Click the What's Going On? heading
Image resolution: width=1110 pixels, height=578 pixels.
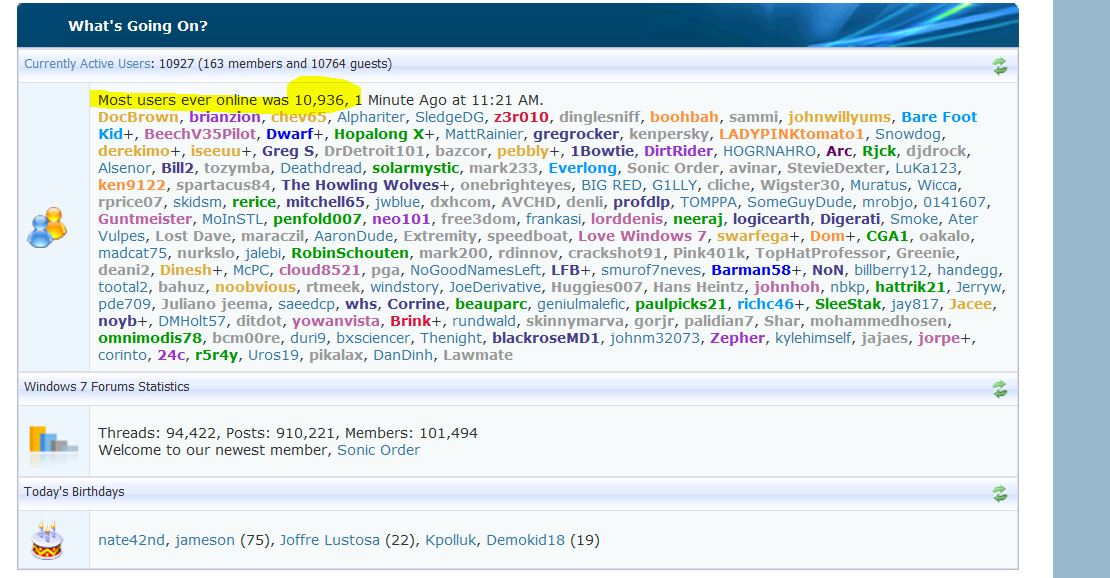138,26
